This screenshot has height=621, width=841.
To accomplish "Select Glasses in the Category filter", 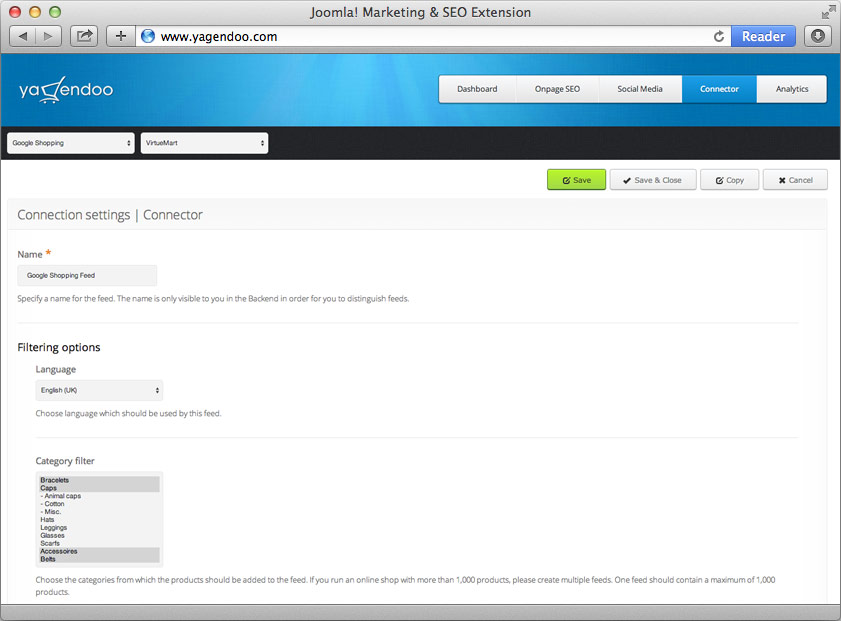I will [x=99, y=535].
